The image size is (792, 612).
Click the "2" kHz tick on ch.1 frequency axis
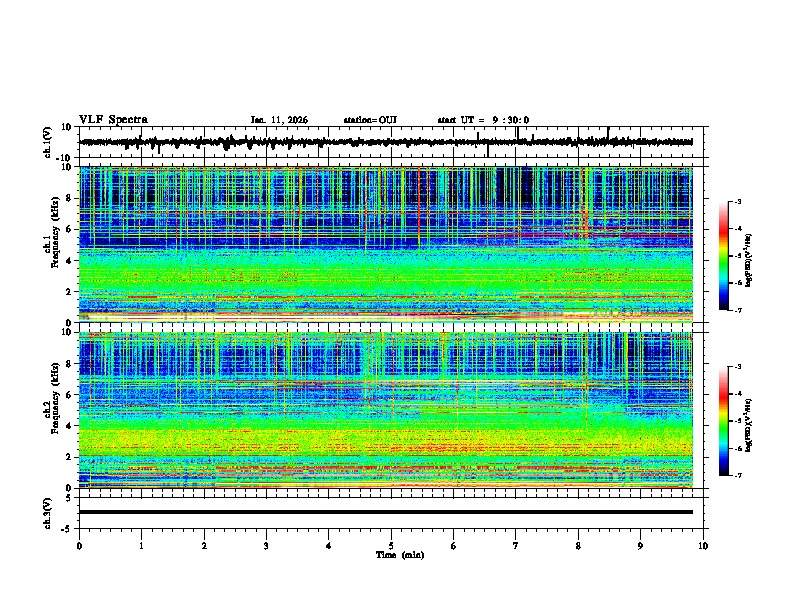tap(69, 291)
